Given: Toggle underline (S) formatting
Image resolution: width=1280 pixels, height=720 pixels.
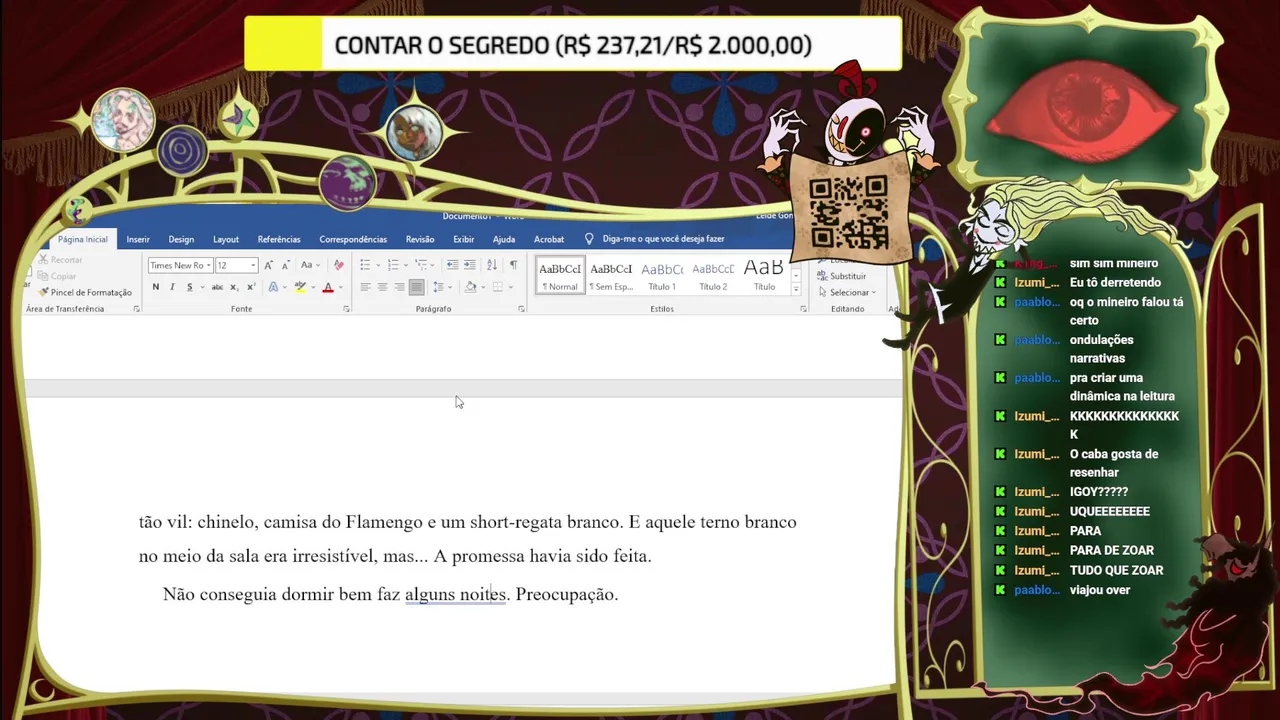Looking at the screenshot, I should pos(189,287).
